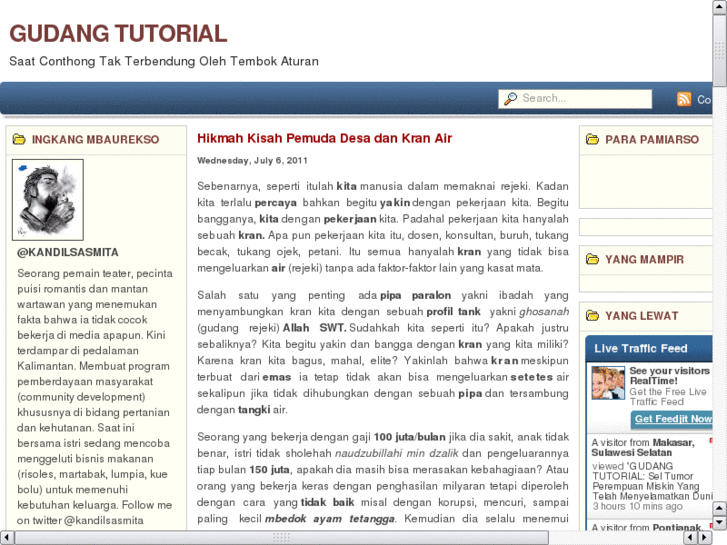Click page vertical scrollbar up arrow

(x=720, y=6)
